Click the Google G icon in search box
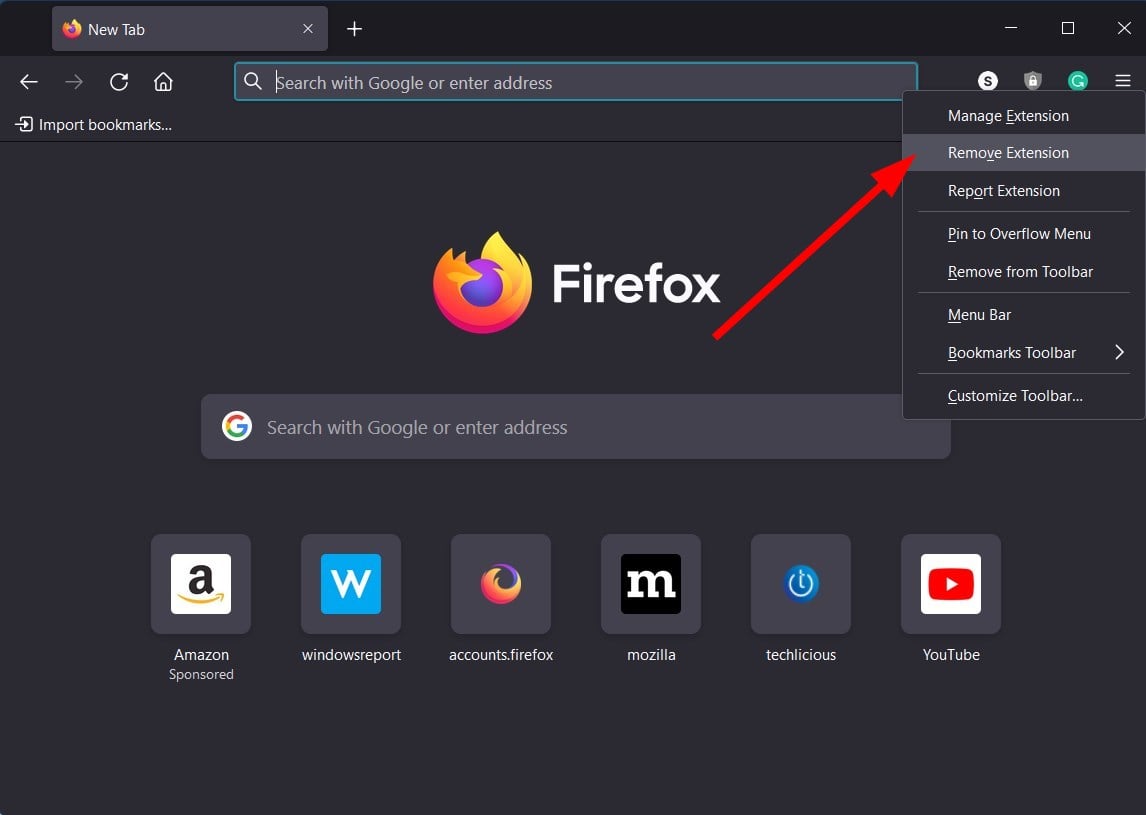The height and width of the screenshot is (815, 1146). point(237,426)
